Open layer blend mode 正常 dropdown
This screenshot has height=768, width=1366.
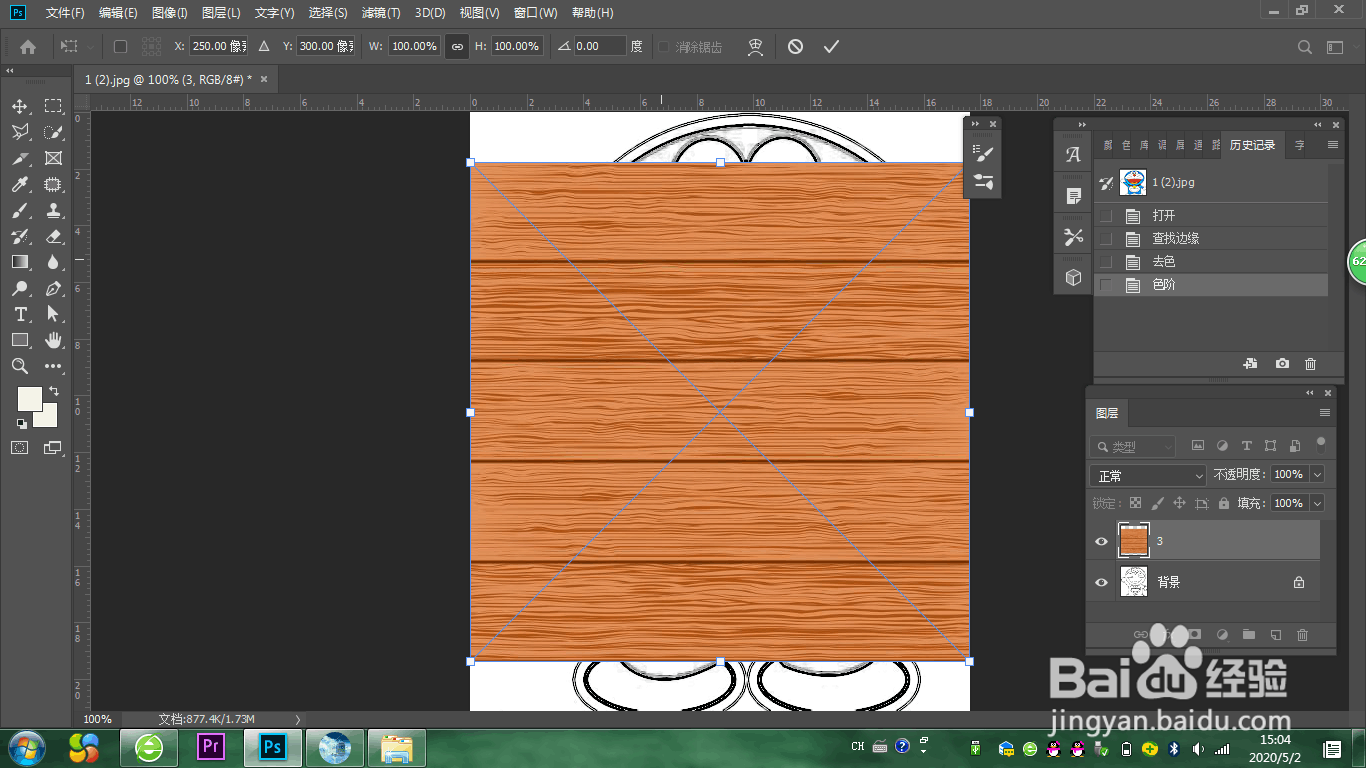coord(1147,475)
